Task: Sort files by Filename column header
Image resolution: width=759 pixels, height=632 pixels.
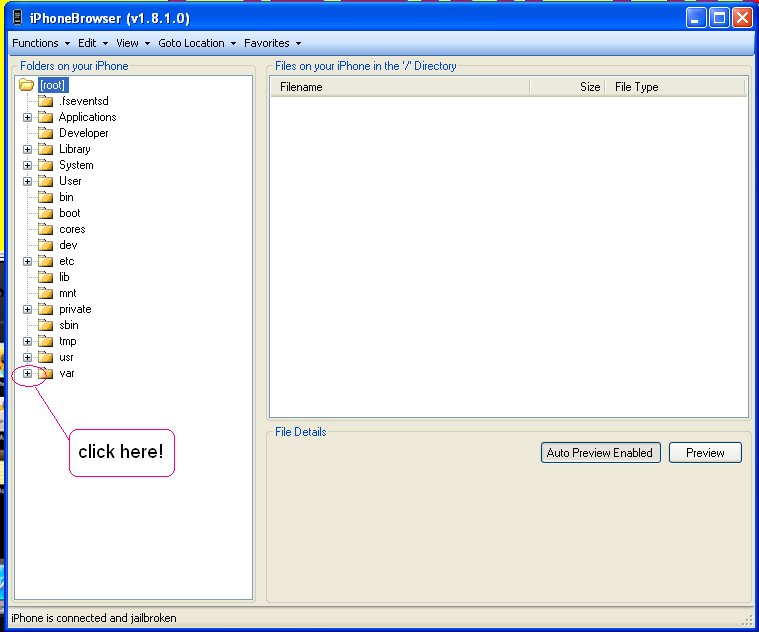Action: click(400, 87)
